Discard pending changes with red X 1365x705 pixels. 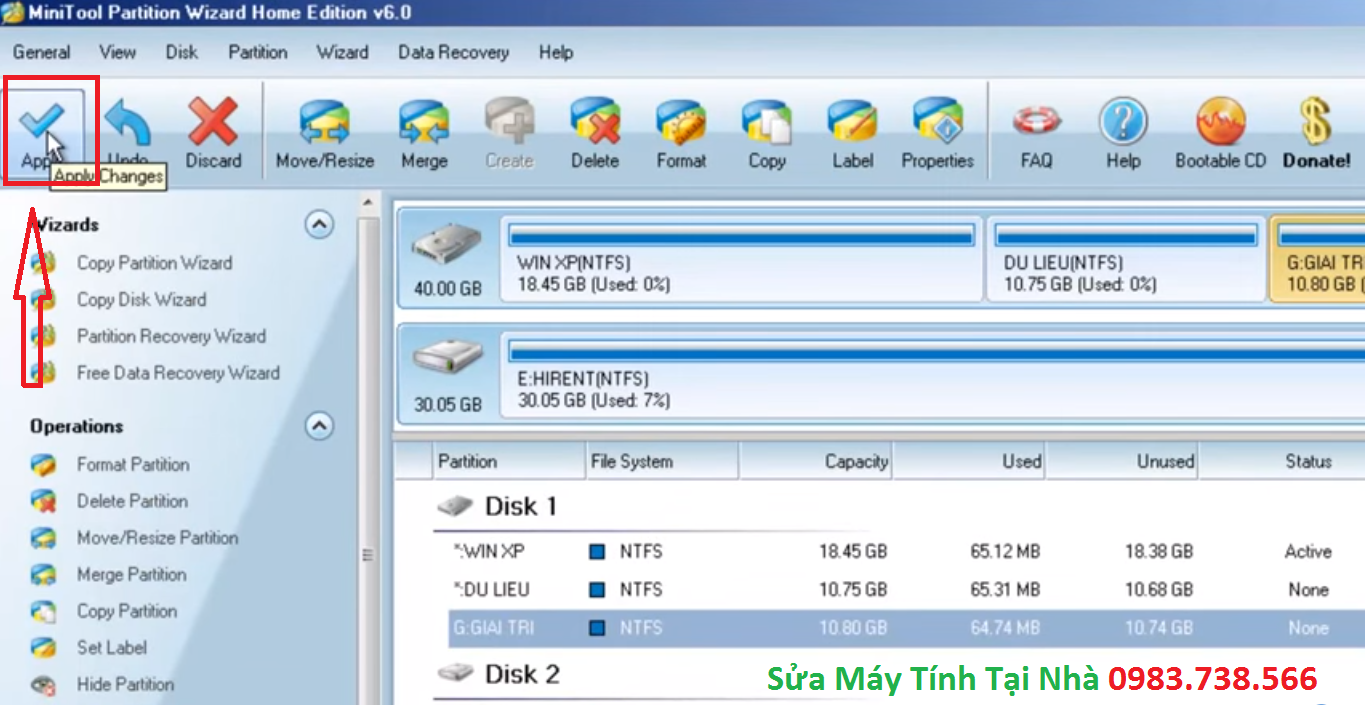pyautogui.click(x=213, y=122)
